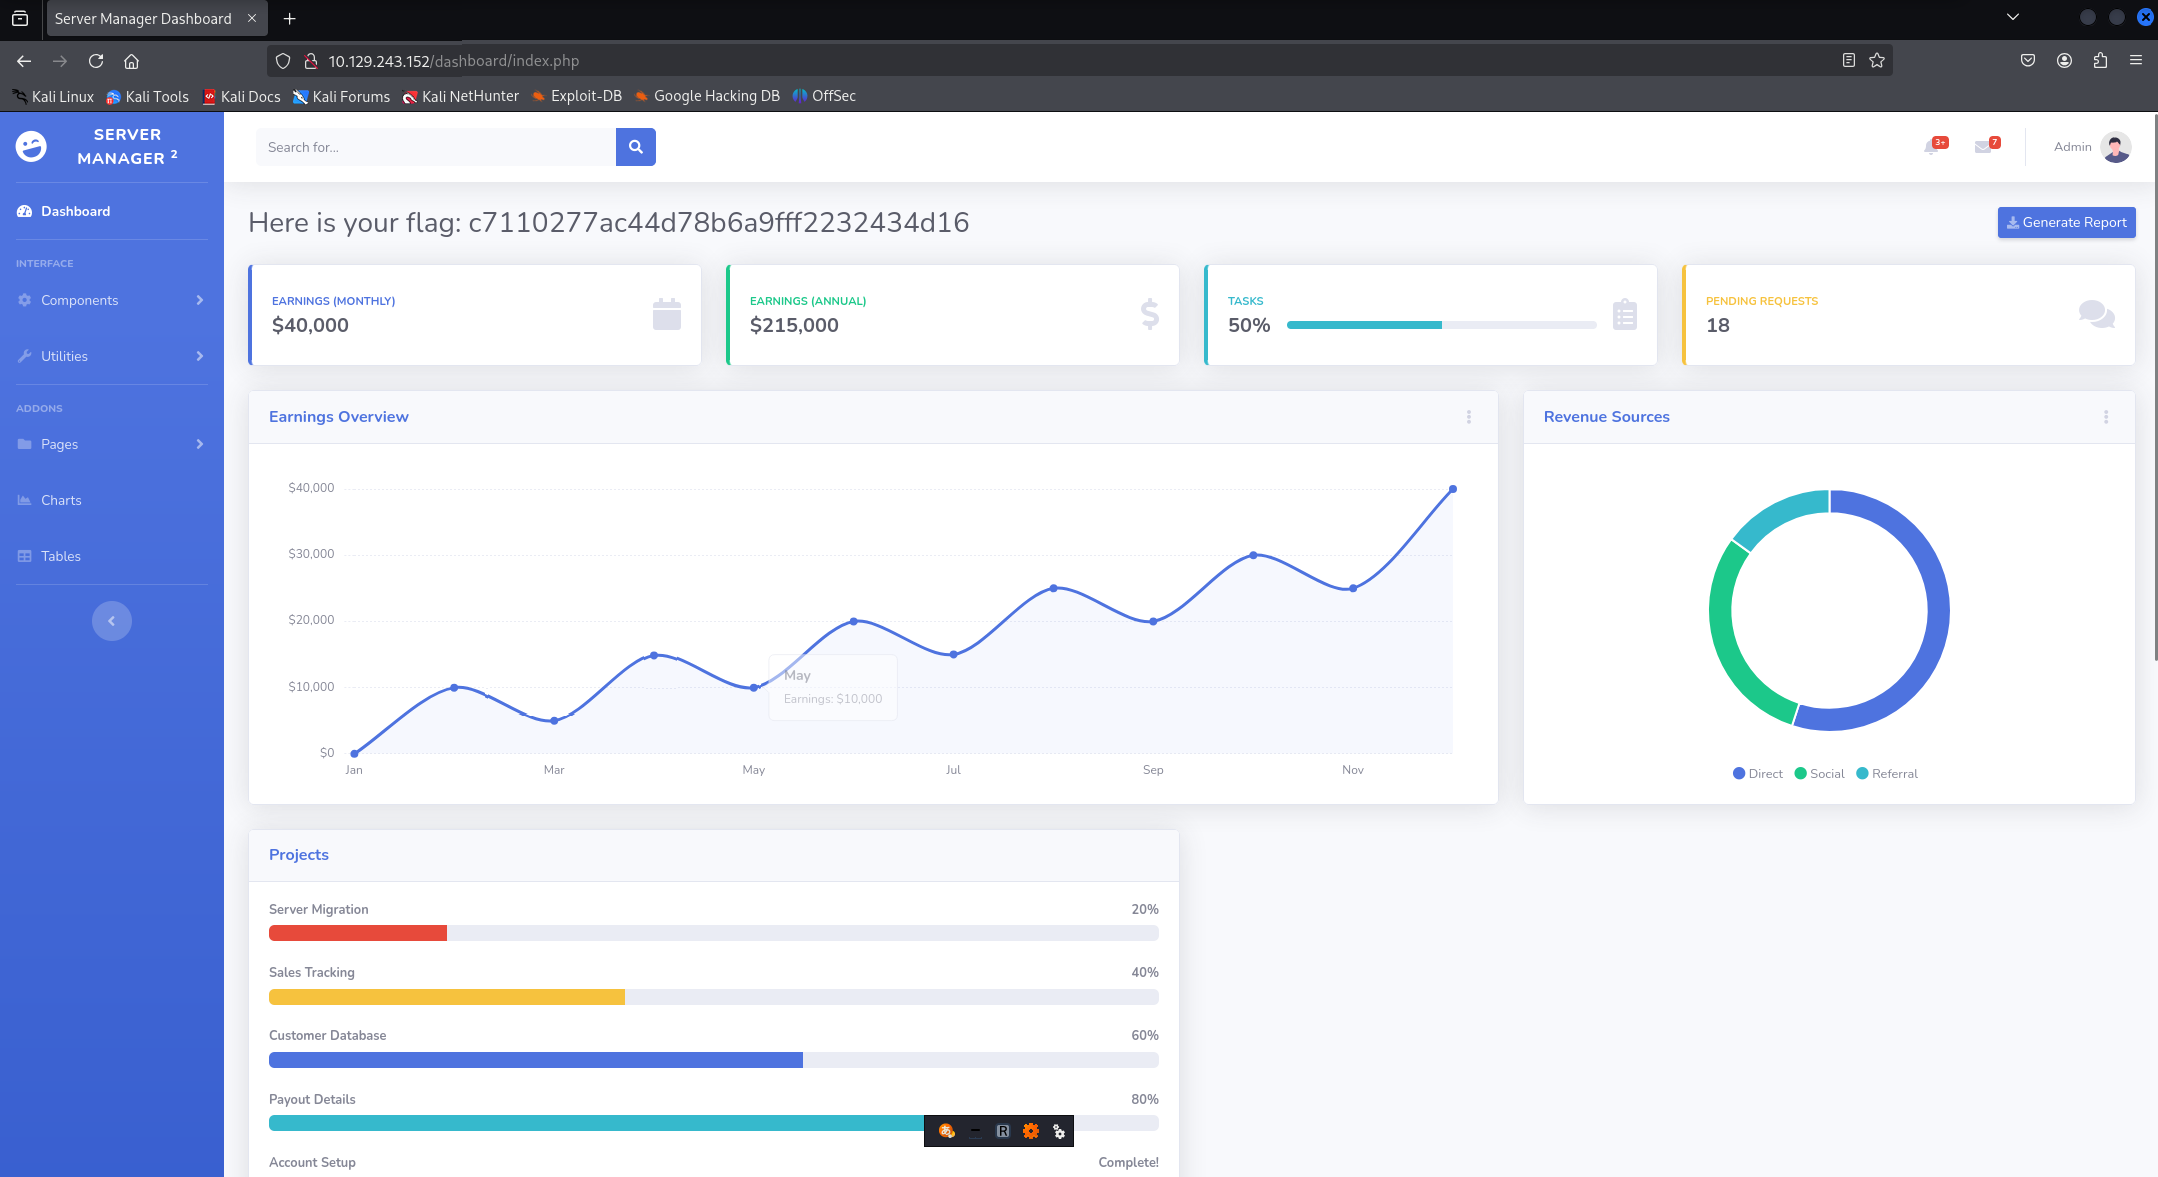Toggle Social legend in revenue chart
The image size is (2158, 1177).
[x=1819, y=774]
